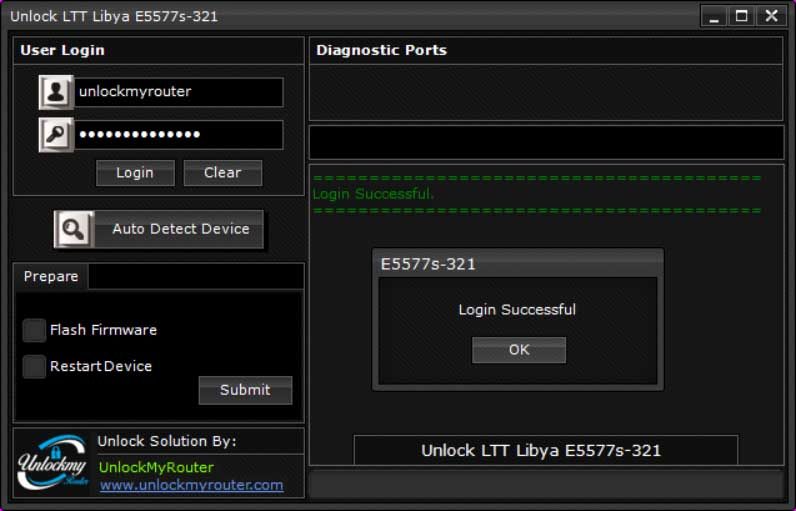Start Auto Detect Device

[x=180, y=229]
